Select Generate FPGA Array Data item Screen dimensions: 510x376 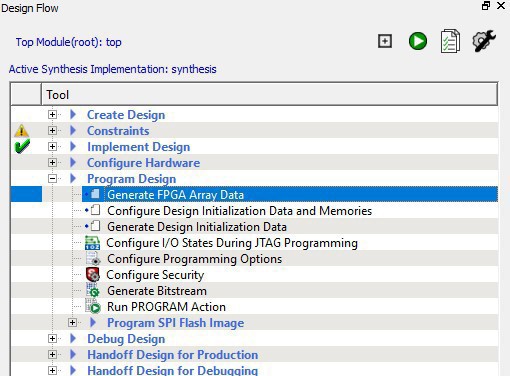click(175, 195)
